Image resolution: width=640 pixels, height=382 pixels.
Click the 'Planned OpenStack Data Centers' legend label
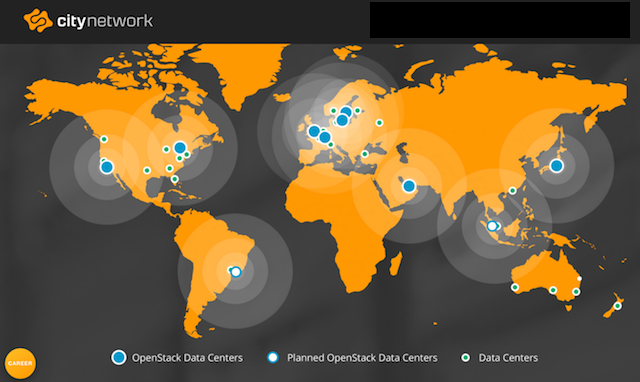click(x=362, y=358)
